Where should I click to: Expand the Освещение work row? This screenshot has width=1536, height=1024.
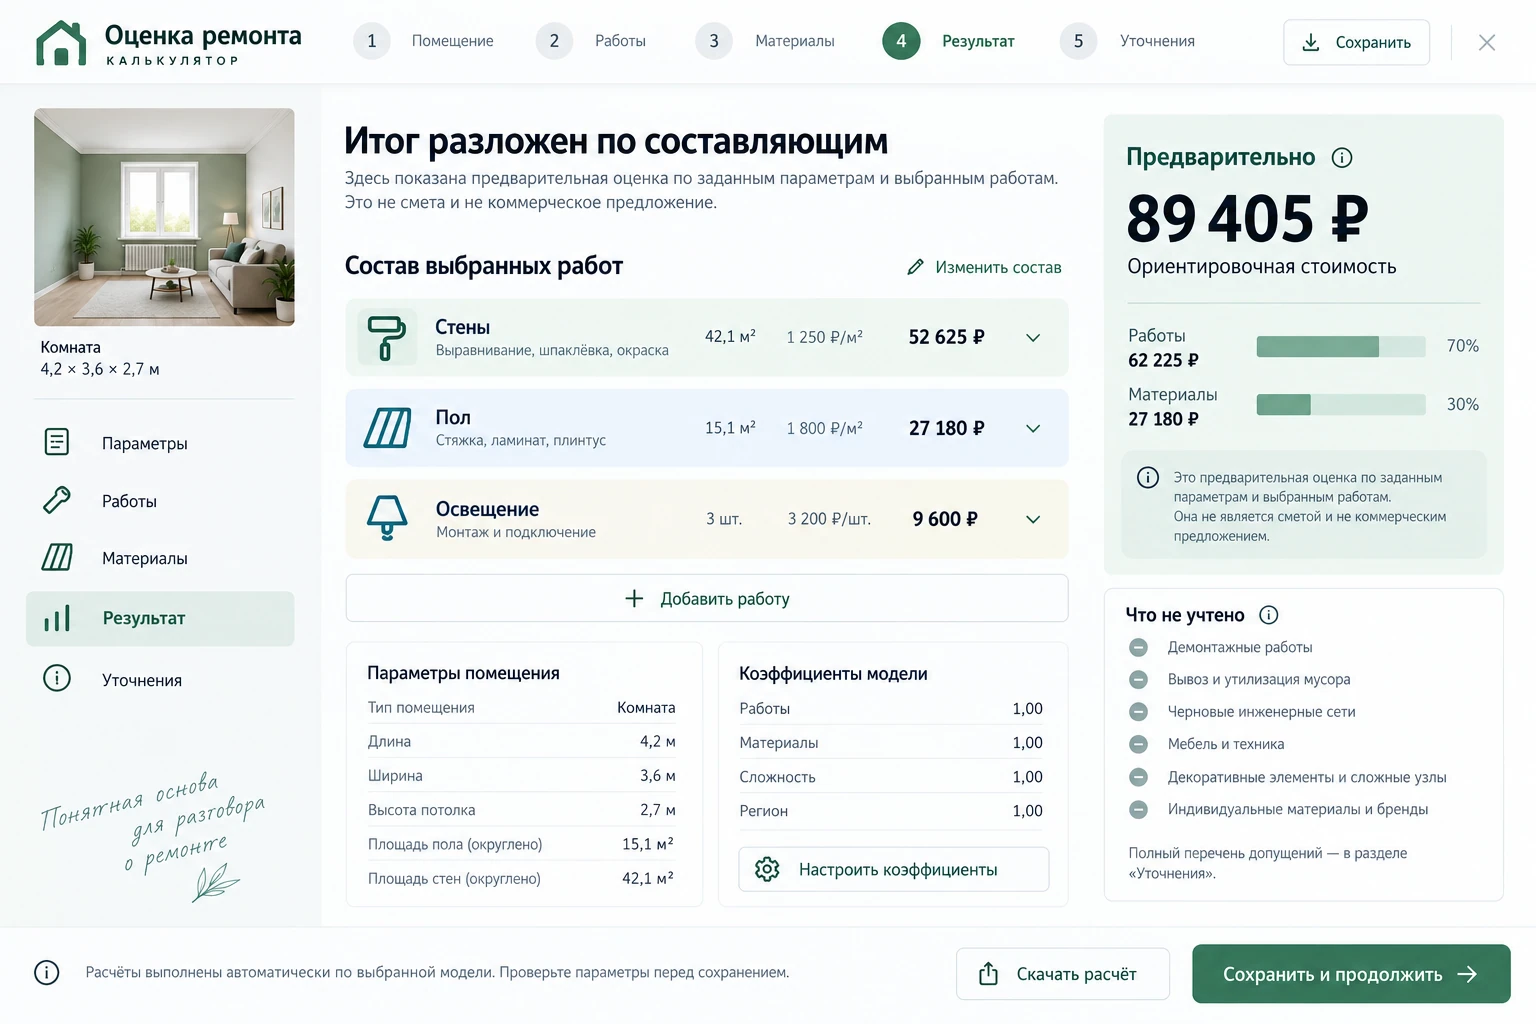point(1033,519)
